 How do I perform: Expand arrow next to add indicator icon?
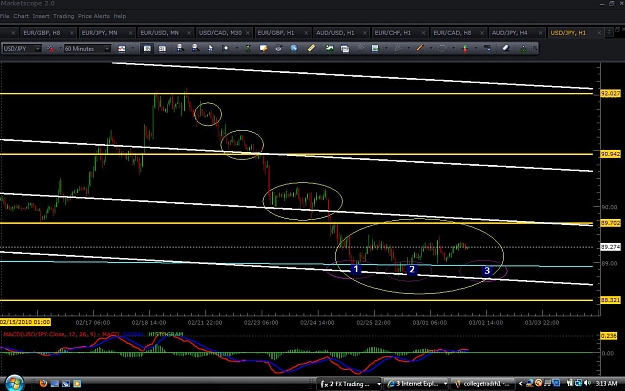click(x=386, y=49)
